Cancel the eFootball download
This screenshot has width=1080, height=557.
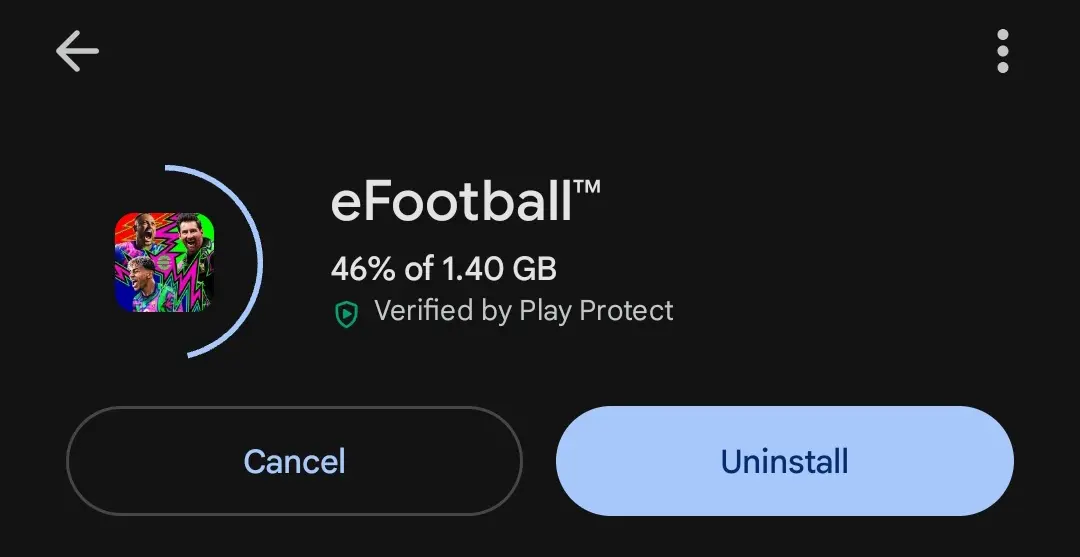click(x=294, y=461)
